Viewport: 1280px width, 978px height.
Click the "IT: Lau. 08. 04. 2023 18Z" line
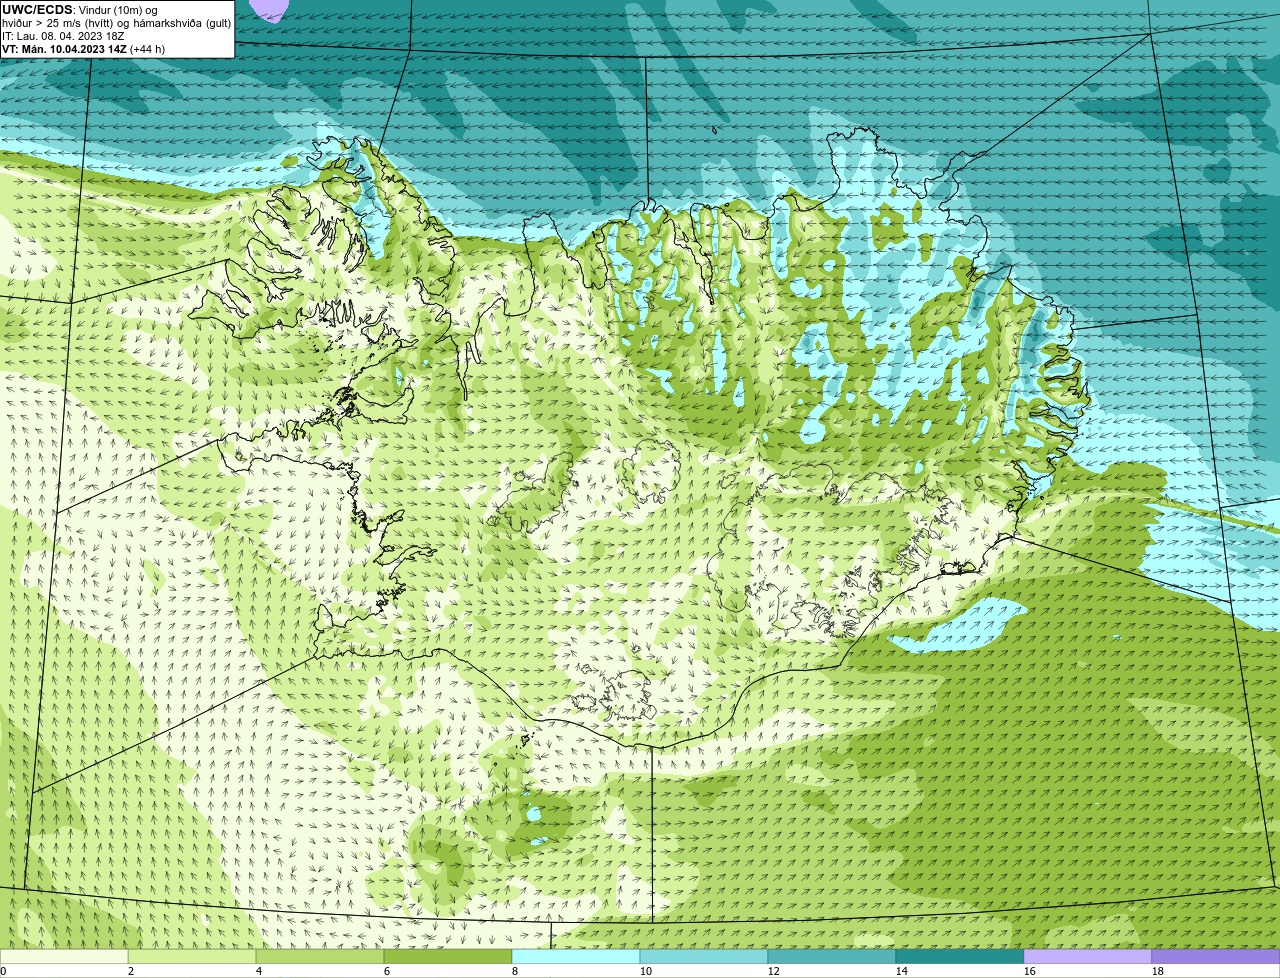click(x=63, y=36)
